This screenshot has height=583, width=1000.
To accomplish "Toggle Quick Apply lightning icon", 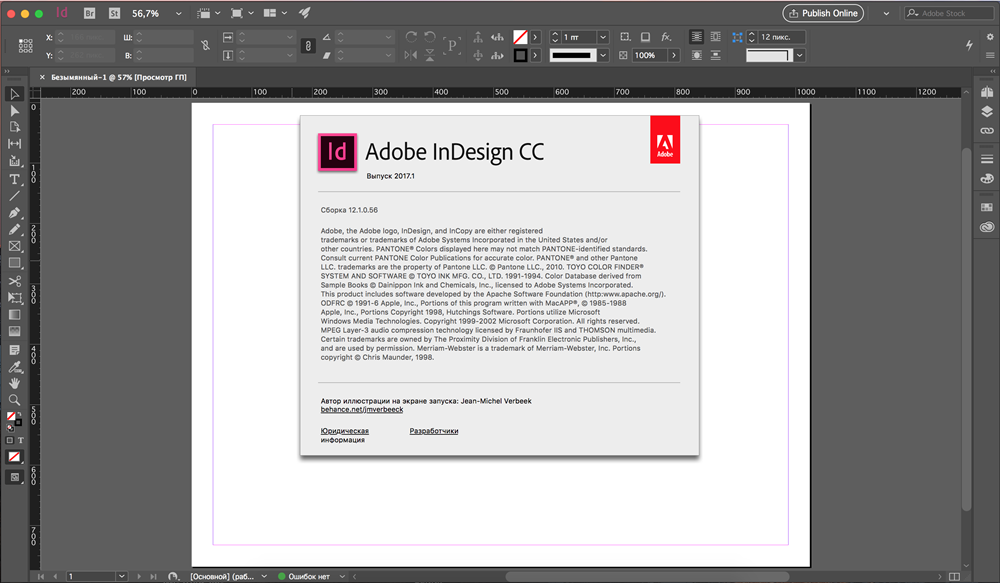I will (x=969, y=45).
